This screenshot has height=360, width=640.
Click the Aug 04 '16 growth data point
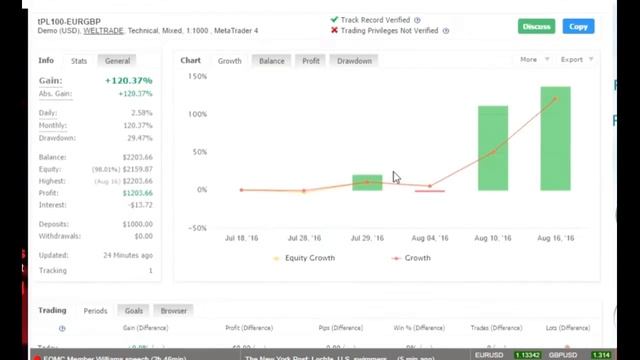(x=430, y=186)
